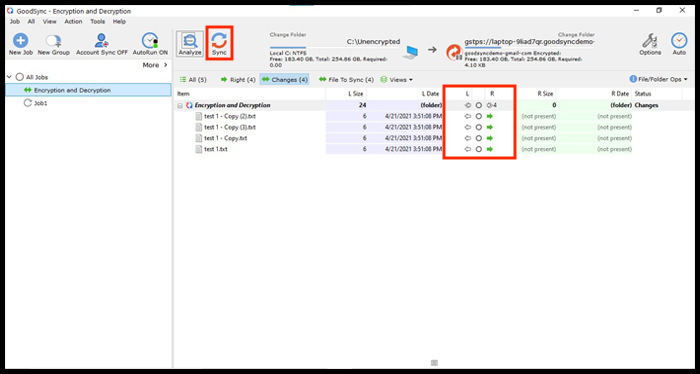Collapse the All Jobs tree node

(x=9, y=77)
